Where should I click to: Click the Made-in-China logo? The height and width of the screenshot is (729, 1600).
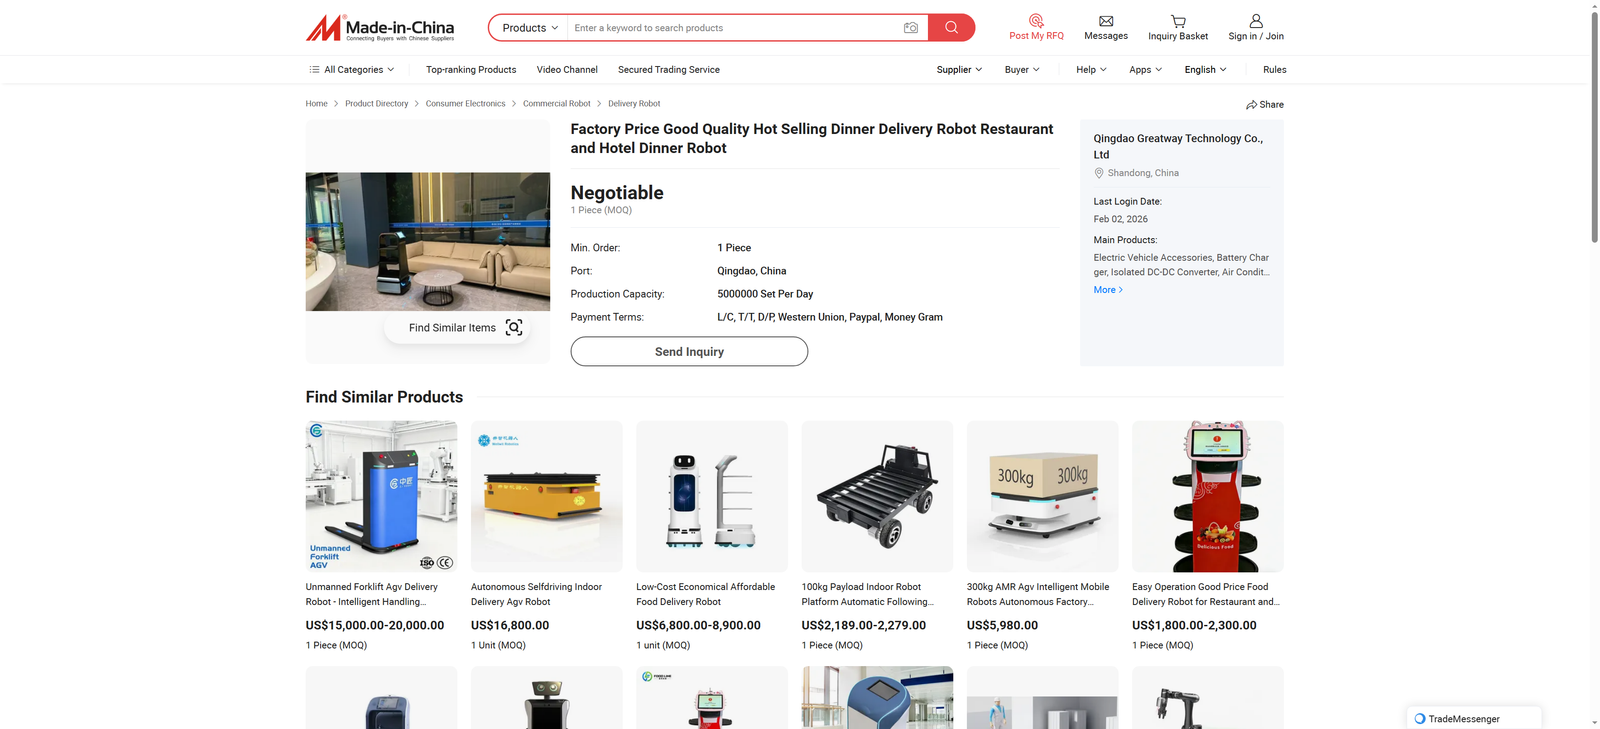[380, 28]
